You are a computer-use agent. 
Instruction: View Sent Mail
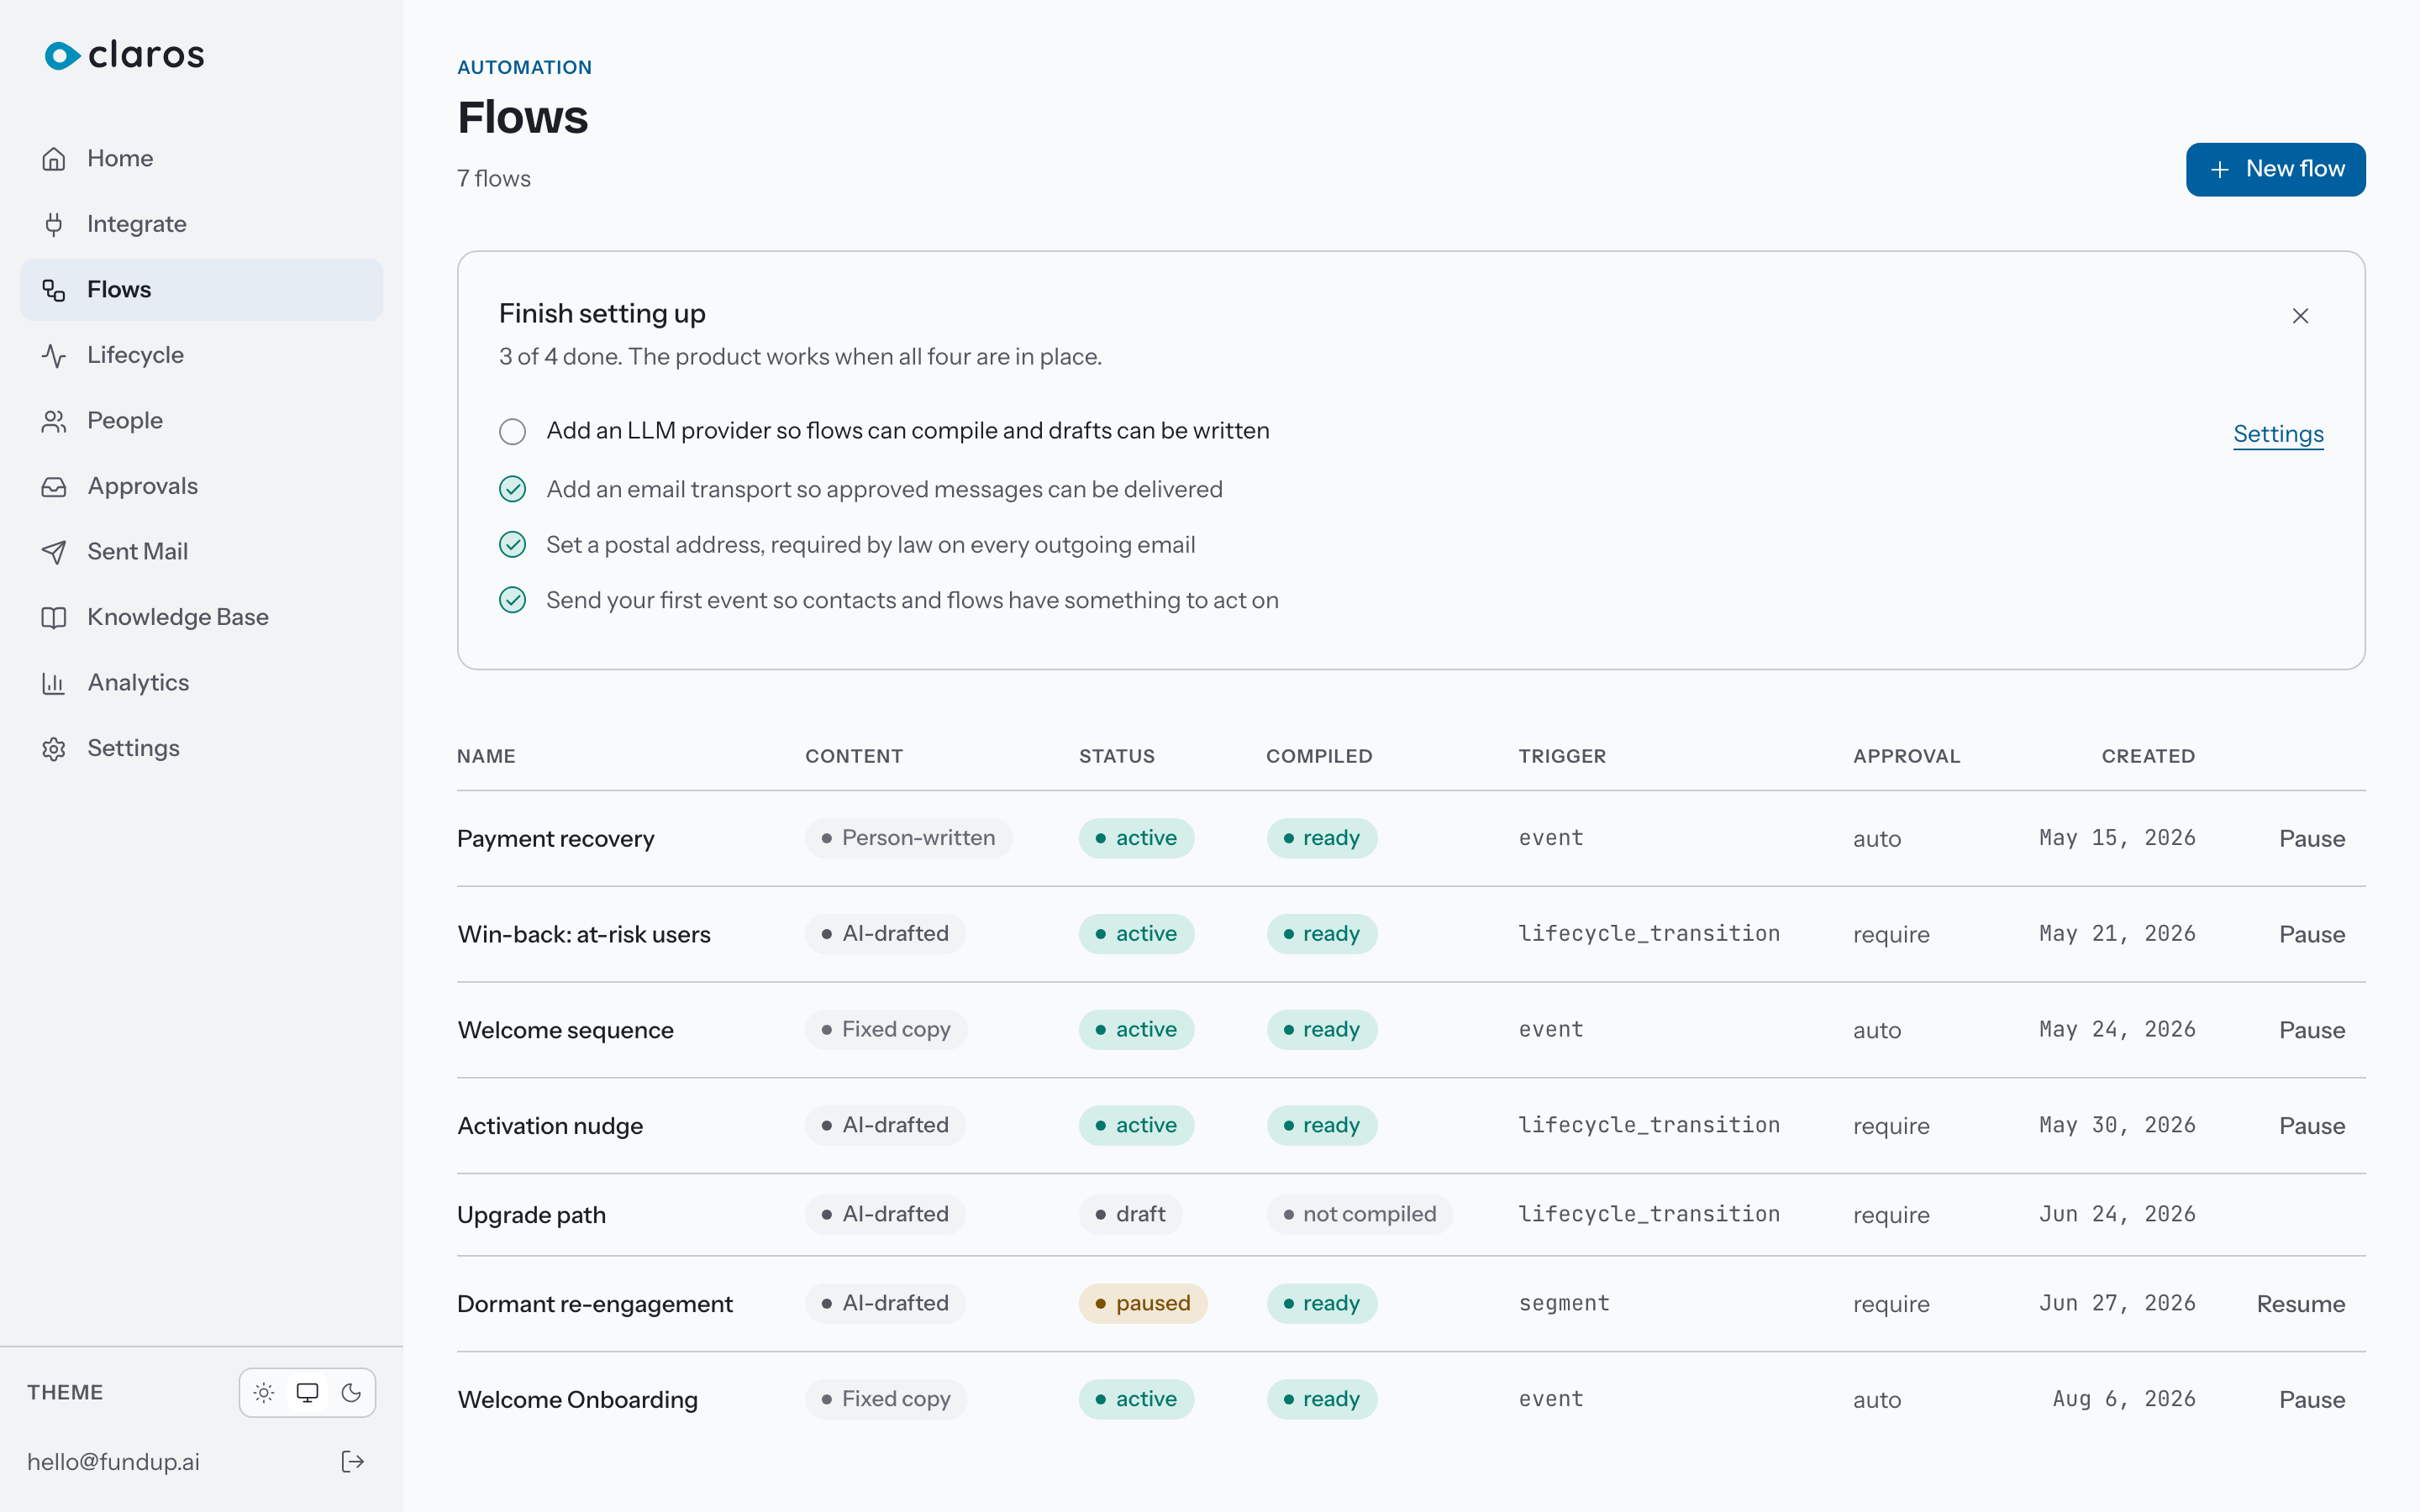point(201,552)
